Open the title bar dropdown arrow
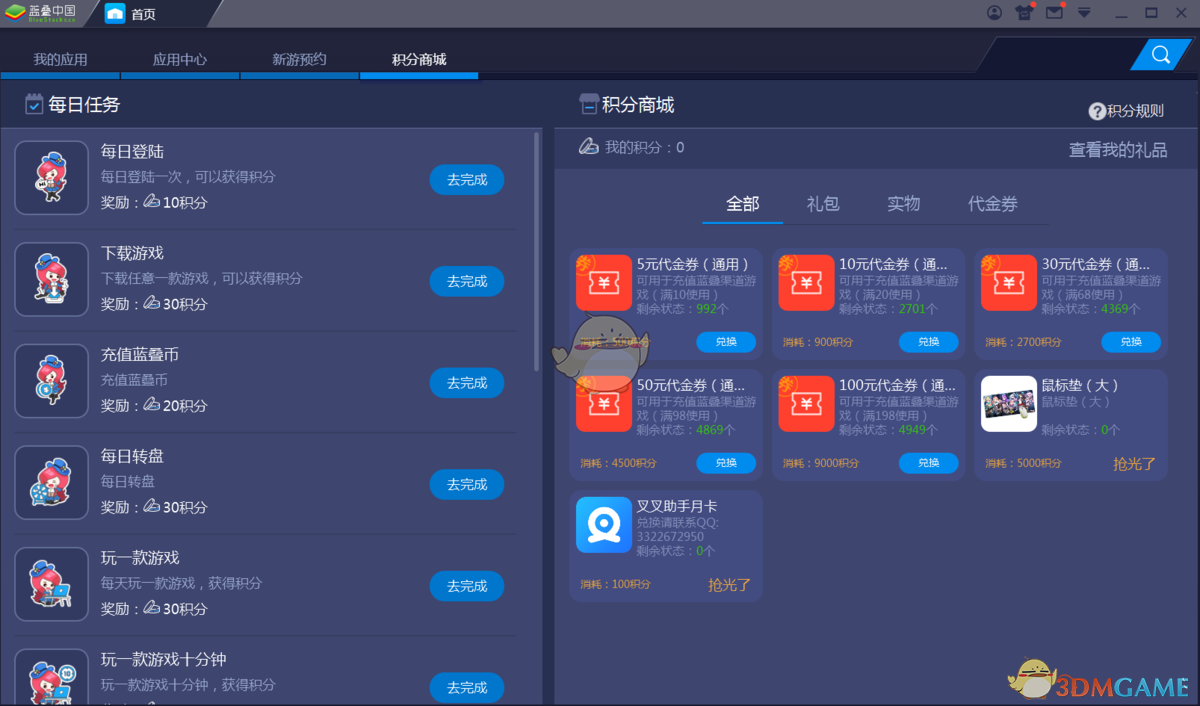 click(1083, 13)
